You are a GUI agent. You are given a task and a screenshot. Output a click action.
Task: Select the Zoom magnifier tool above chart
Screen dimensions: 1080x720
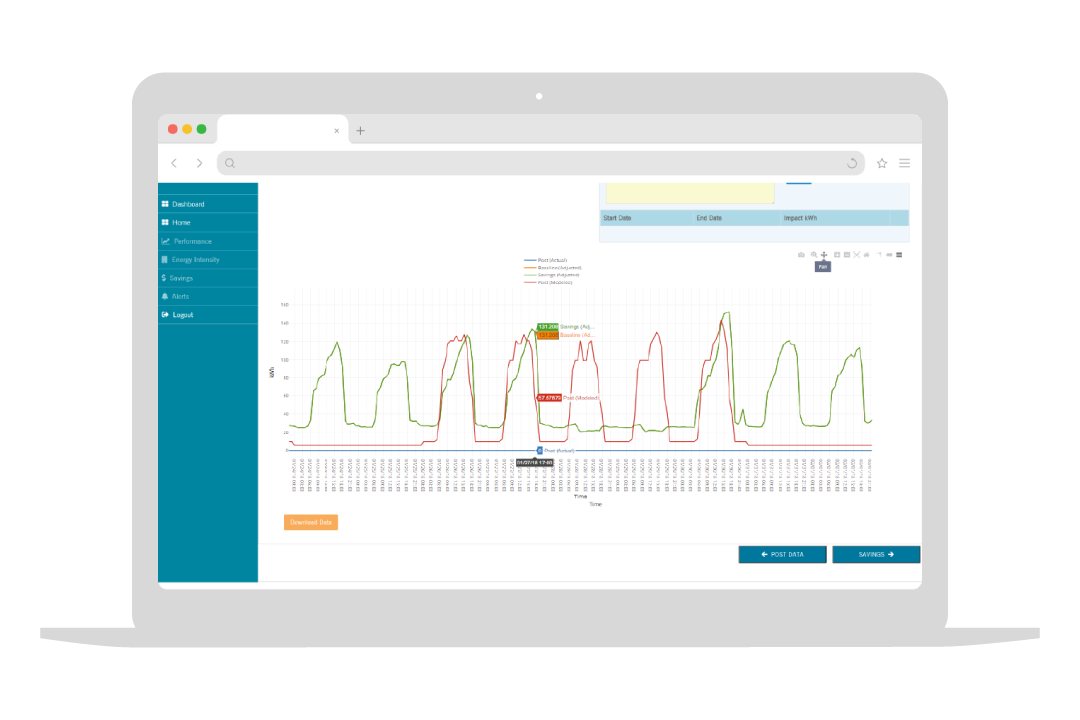pyautogui.click(x=814, y=255)
